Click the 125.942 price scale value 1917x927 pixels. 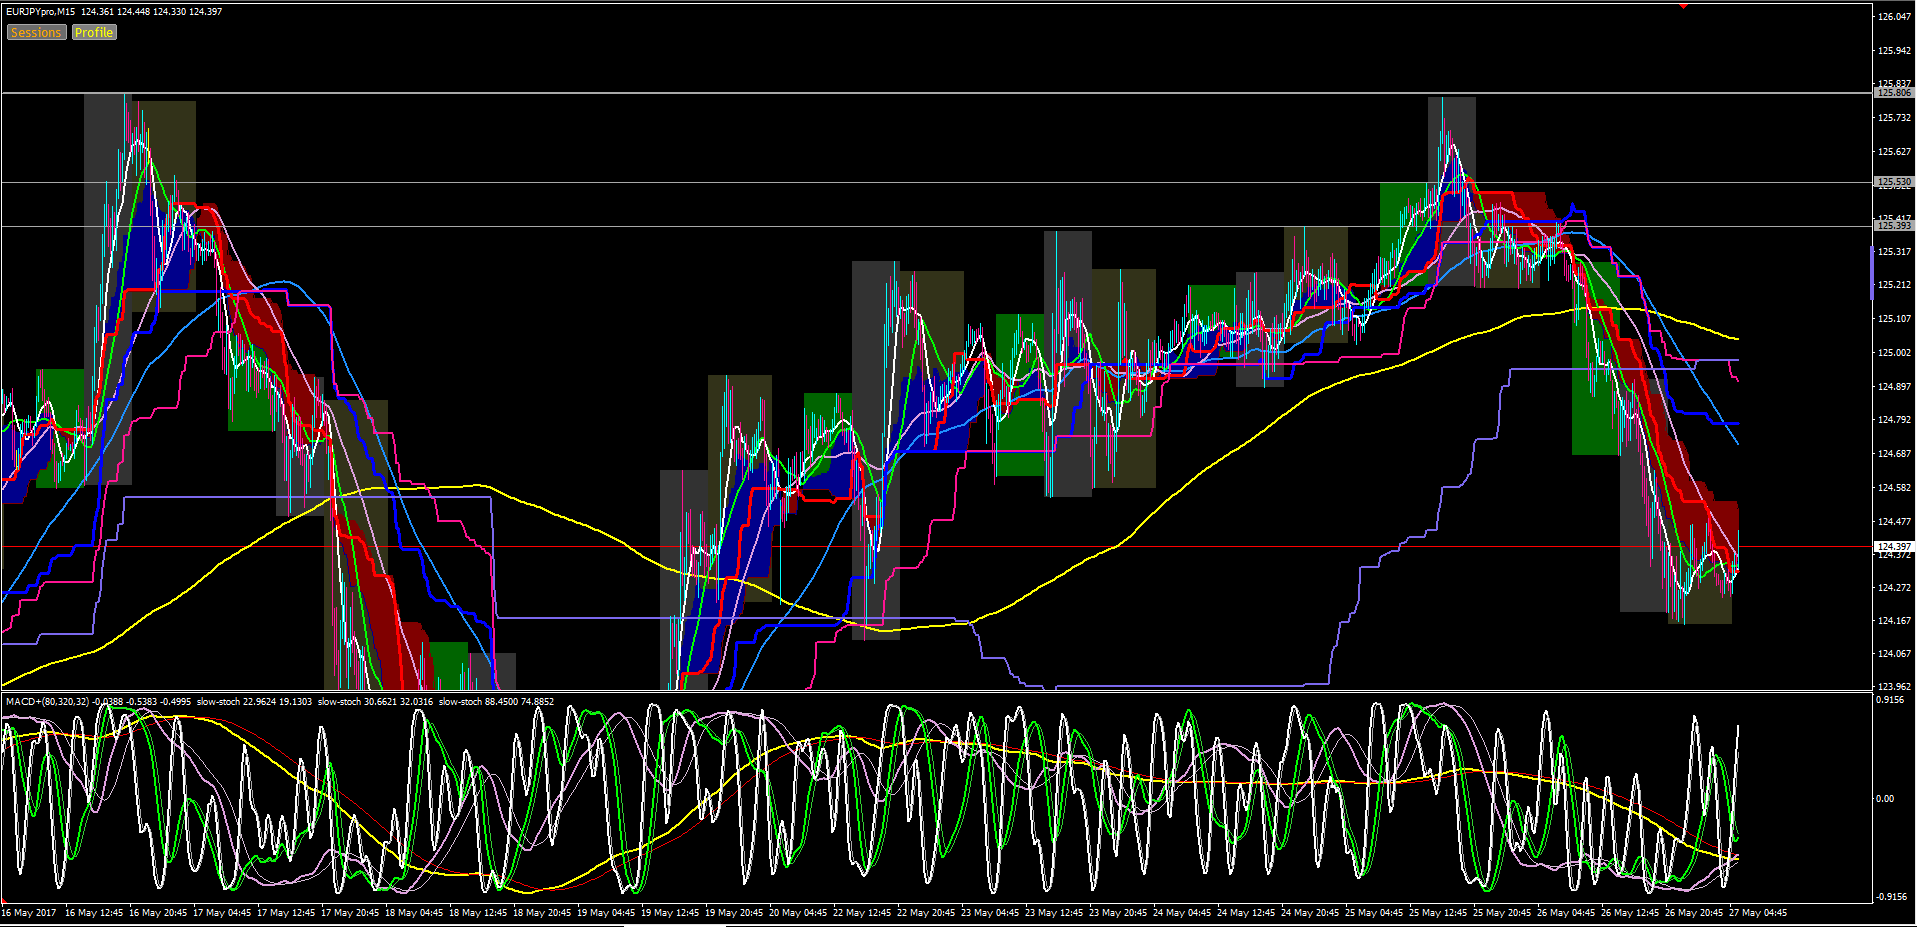pos(1894,51)
